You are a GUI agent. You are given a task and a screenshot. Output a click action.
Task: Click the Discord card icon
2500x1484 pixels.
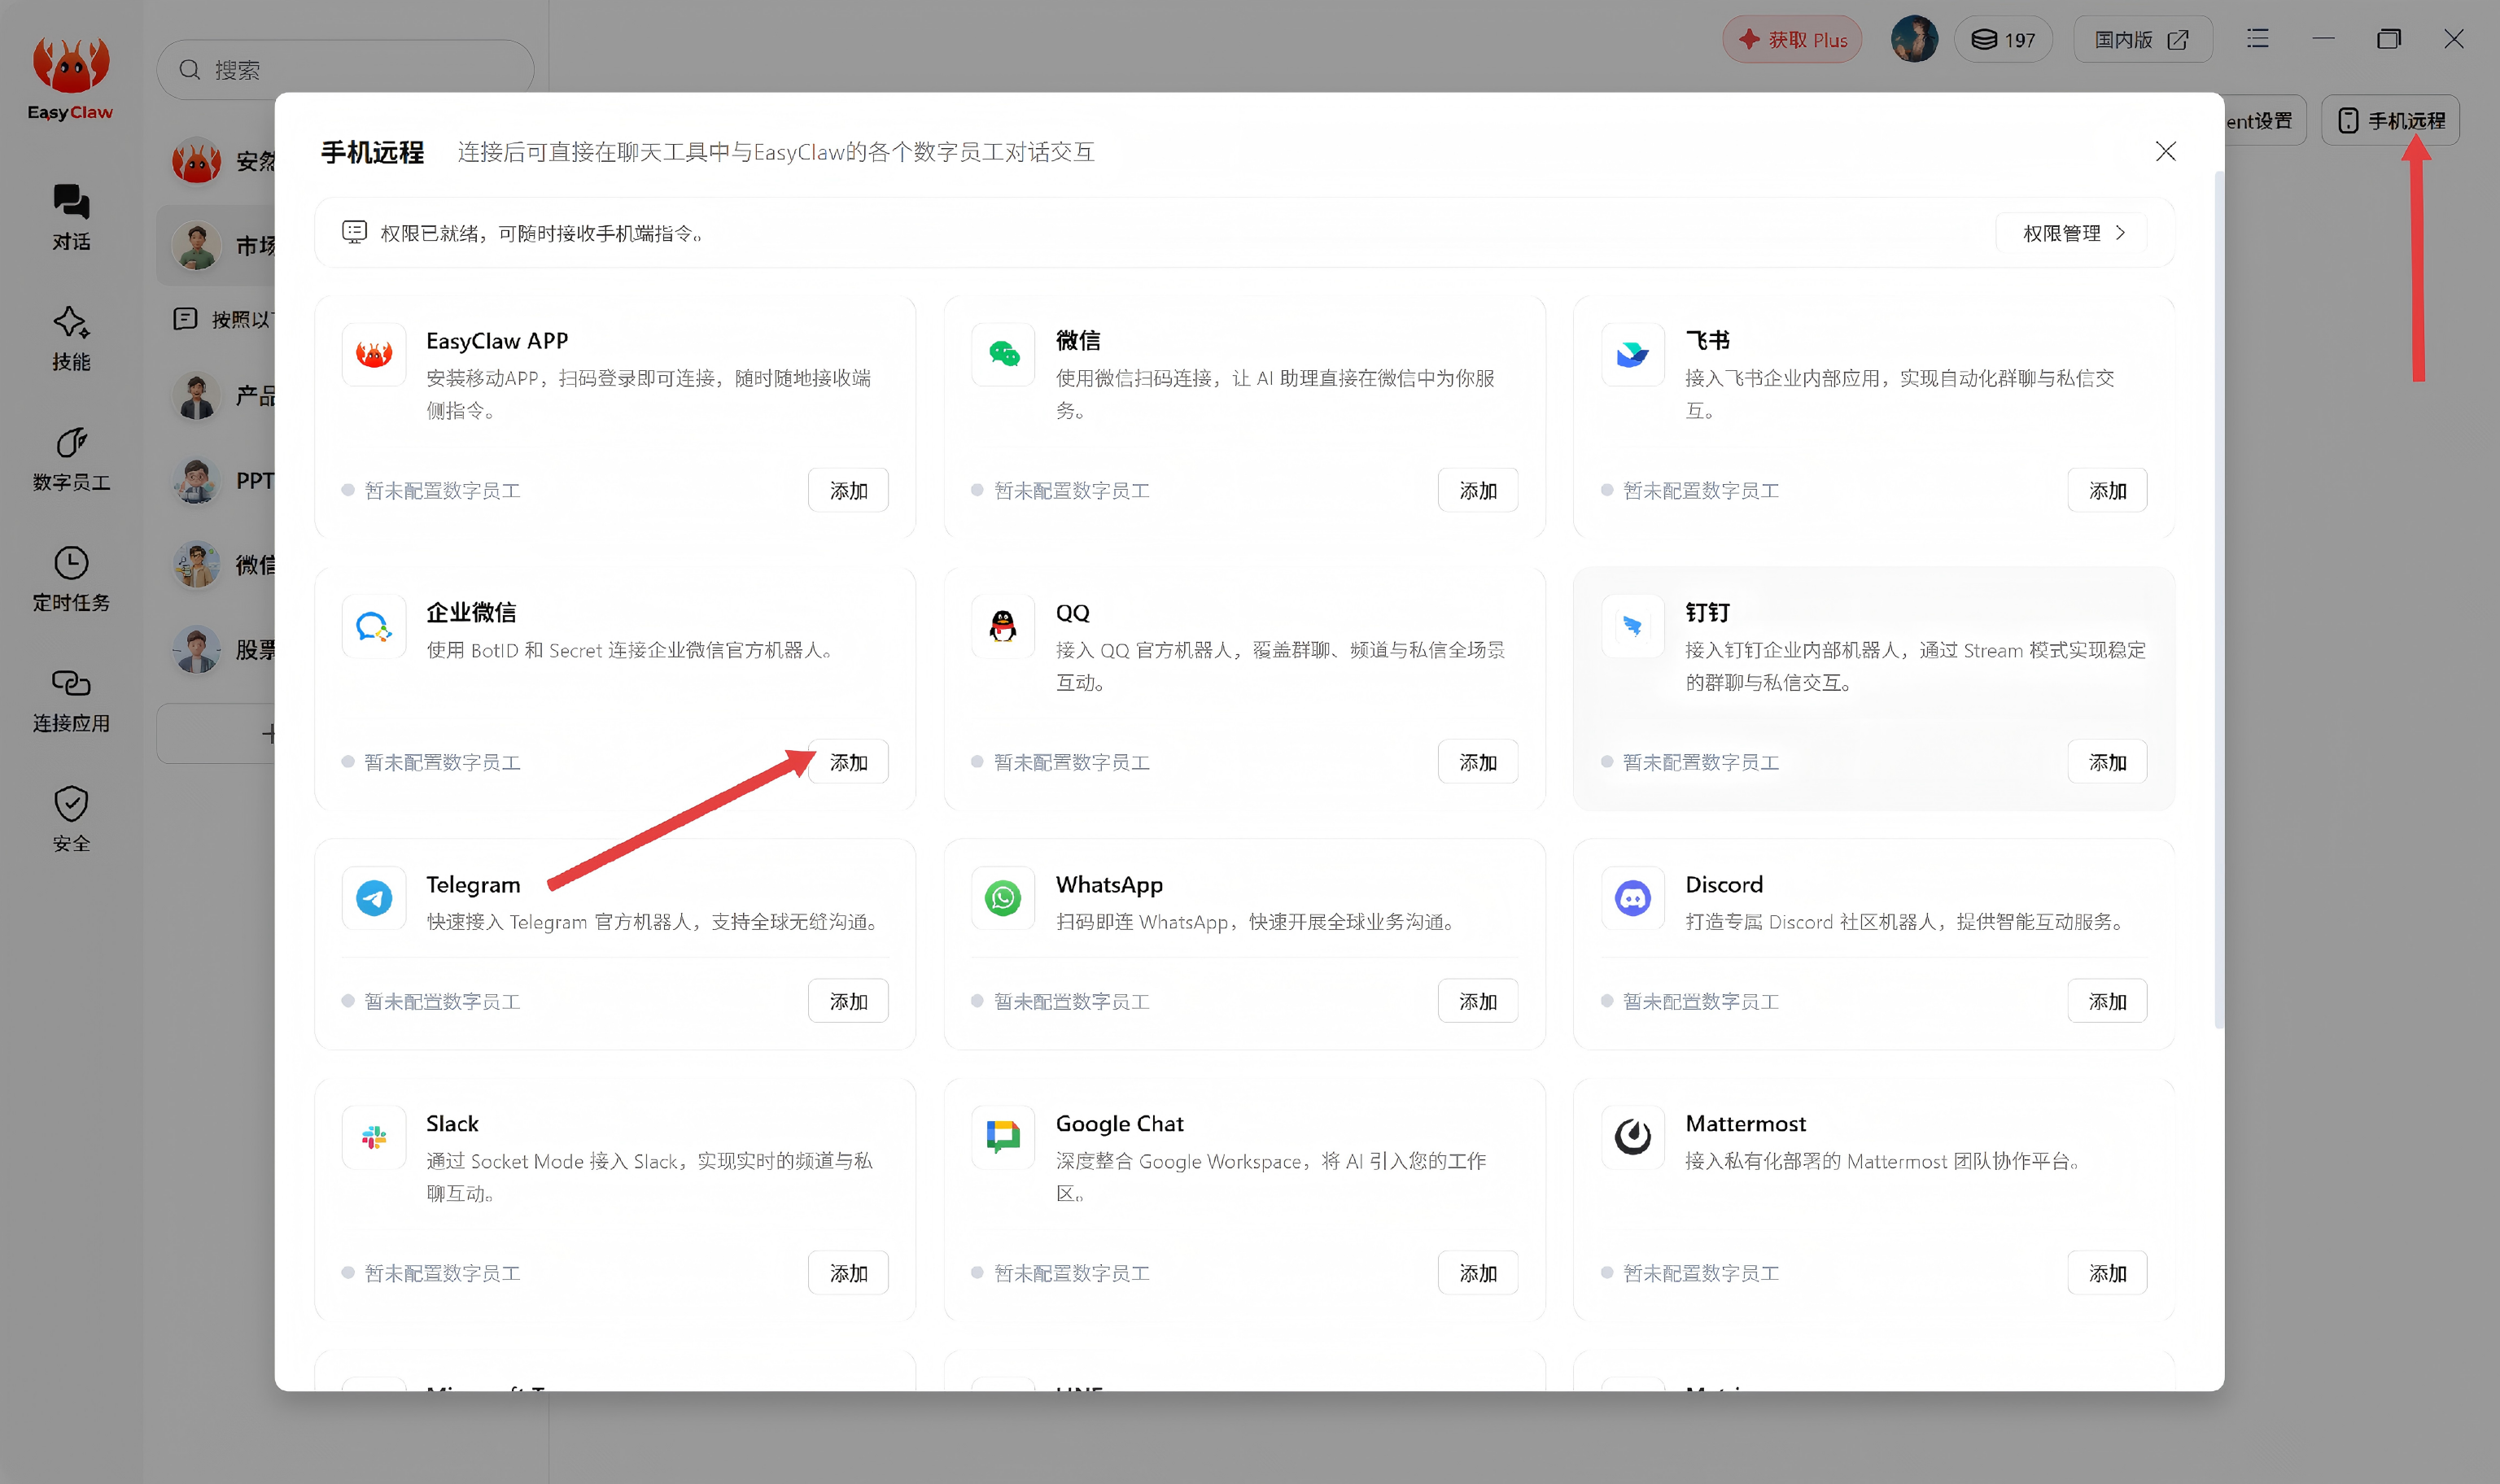[1633, 898]
